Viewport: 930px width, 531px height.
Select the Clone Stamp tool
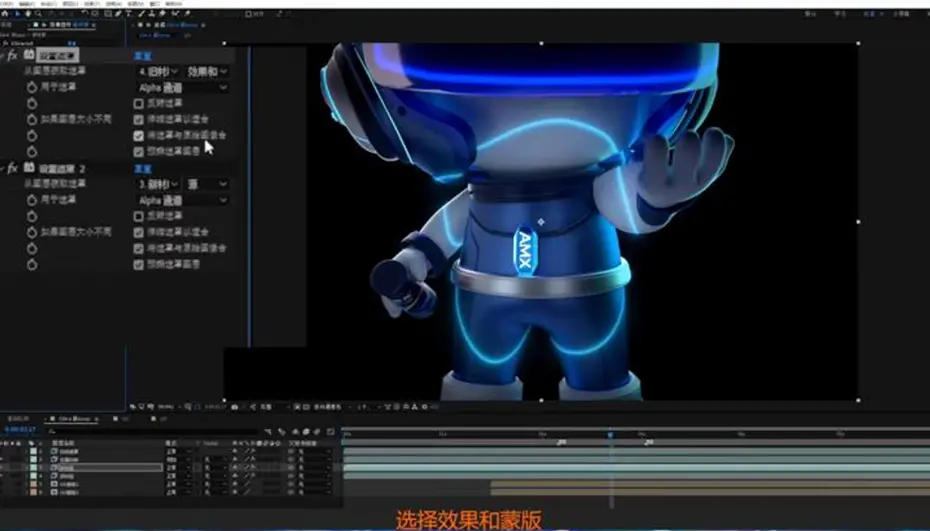pyautogui.click(x=151, y=13)
